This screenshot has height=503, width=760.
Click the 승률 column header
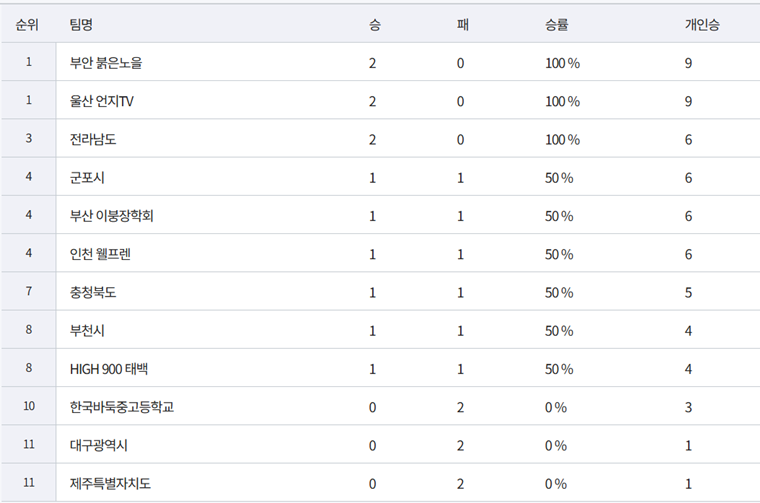(x=556, y=24)
